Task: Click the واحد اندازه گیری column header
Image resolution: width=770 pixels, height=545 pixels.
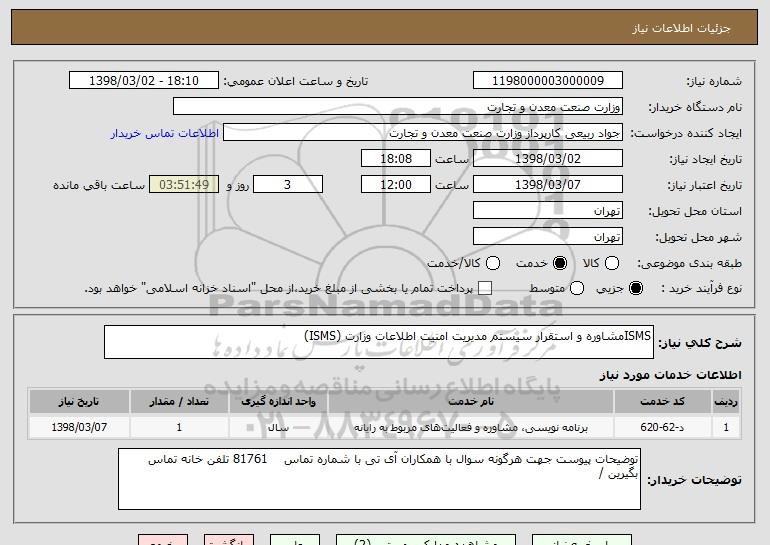Action: click(278, 402)
